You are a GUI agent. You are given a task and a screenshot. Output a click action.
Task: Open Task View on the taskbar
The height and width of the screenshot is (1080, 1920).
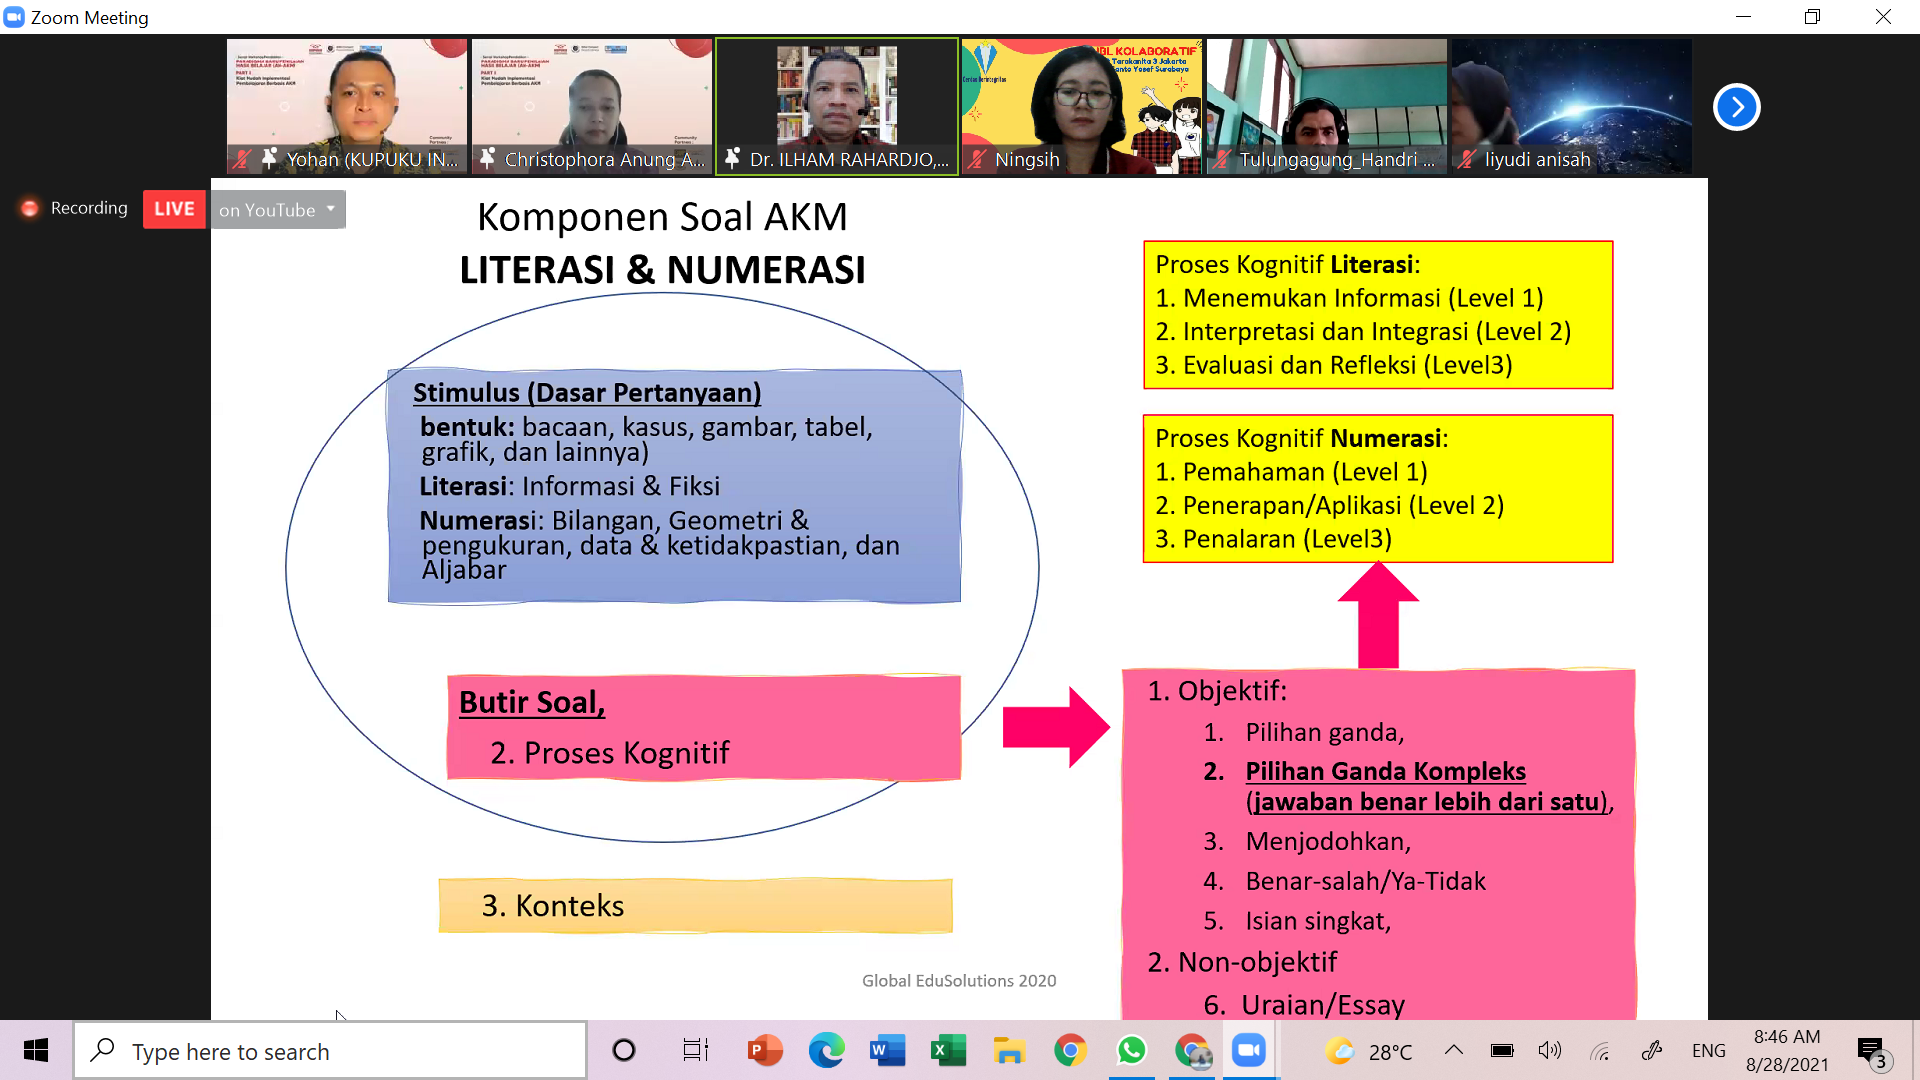click(x=695, y=1050)
